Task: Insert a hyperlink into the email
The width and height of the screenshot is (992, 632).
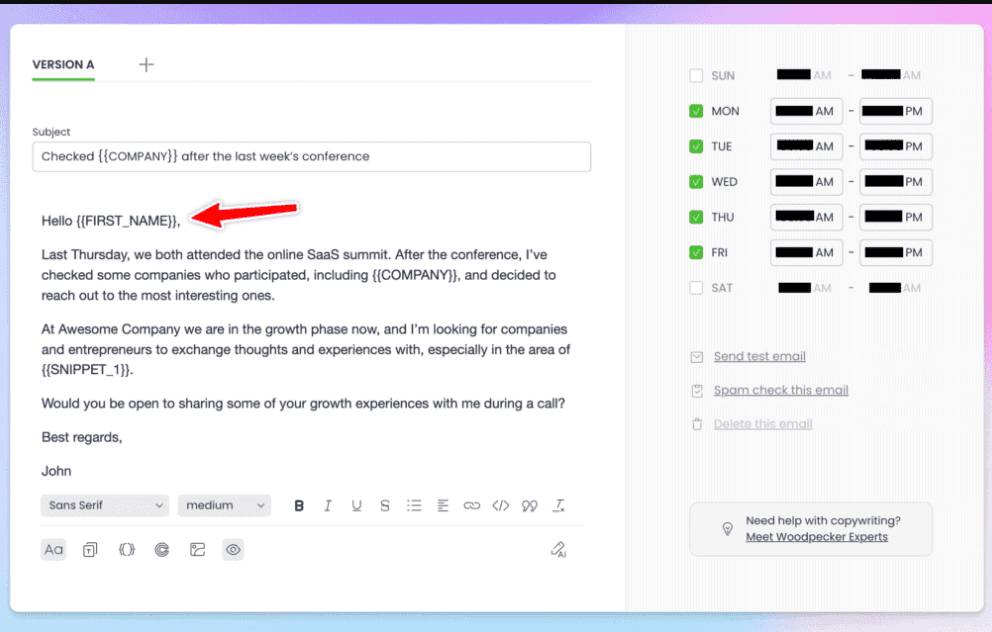Action: [471, 505]
